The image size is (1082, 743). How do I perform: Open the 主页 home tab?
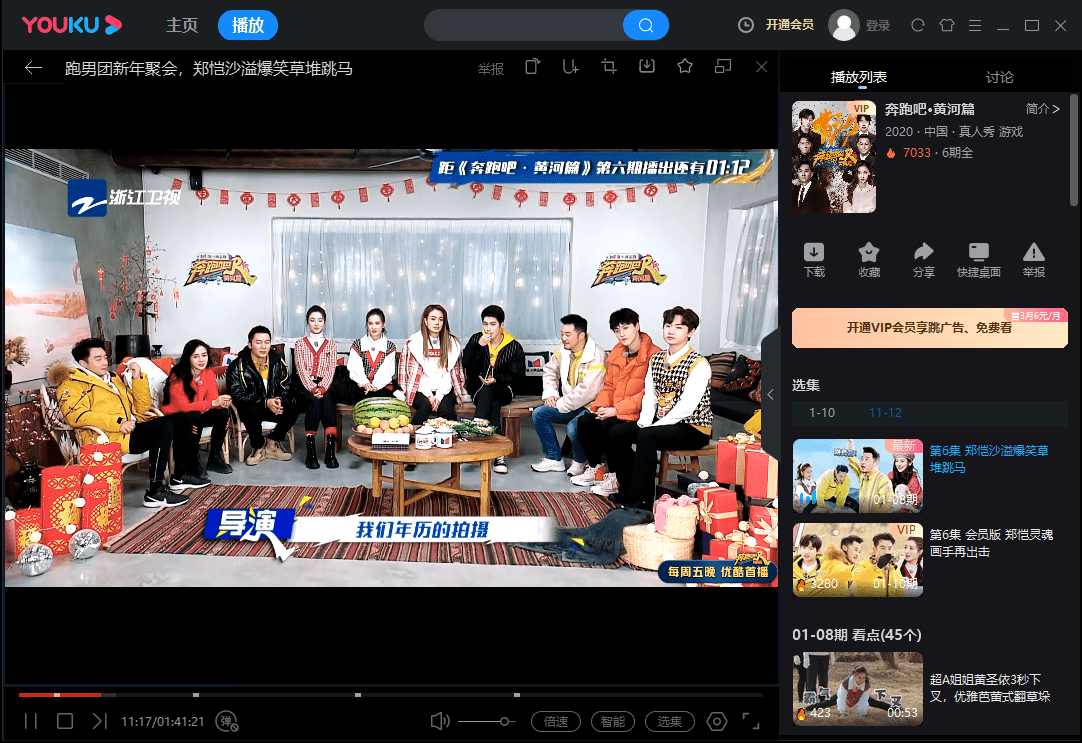coord(182,26)
